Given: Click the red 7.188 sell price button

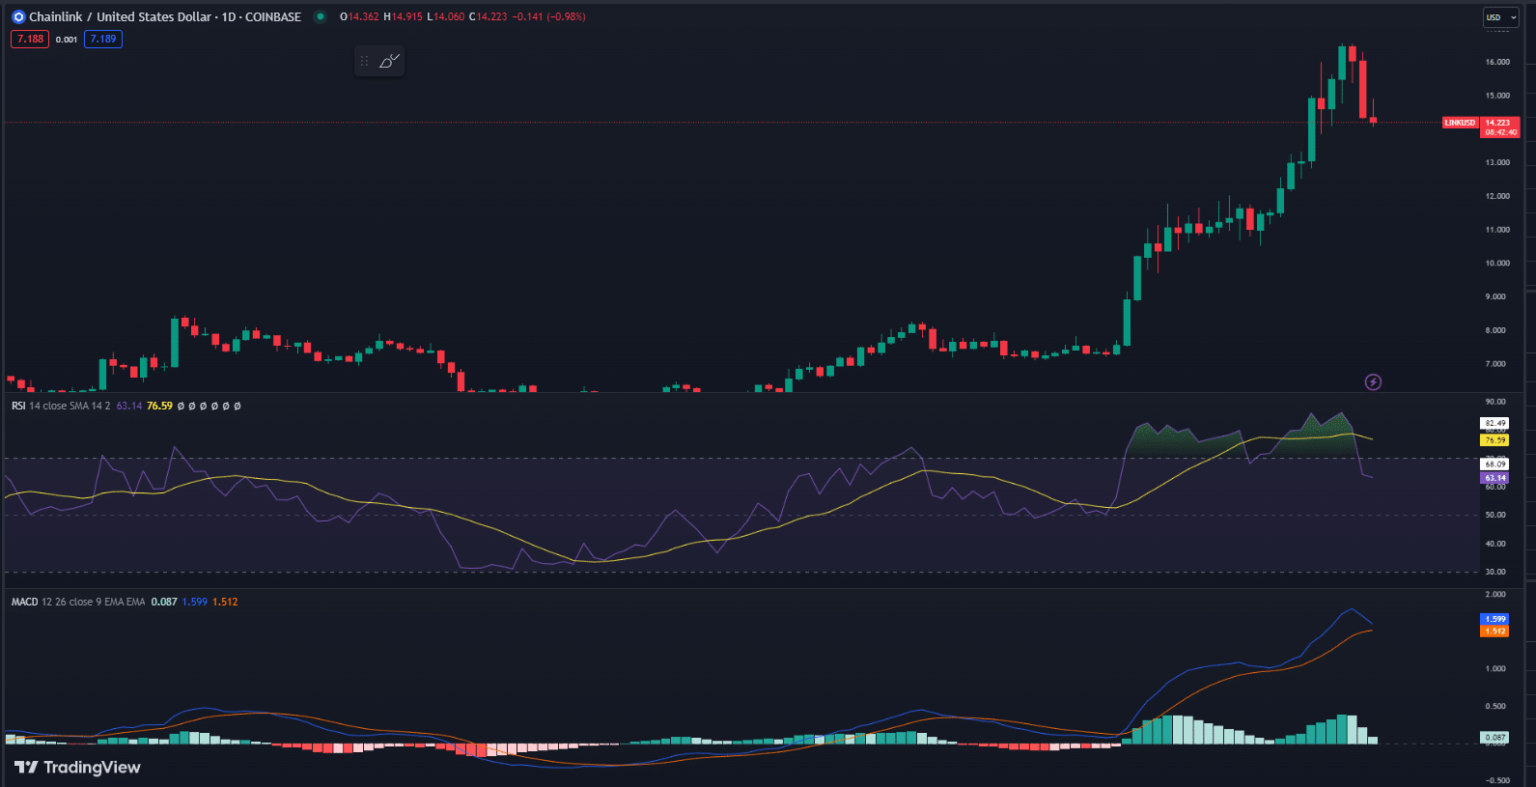Looking at the screenshot, I should coord(28,39).
